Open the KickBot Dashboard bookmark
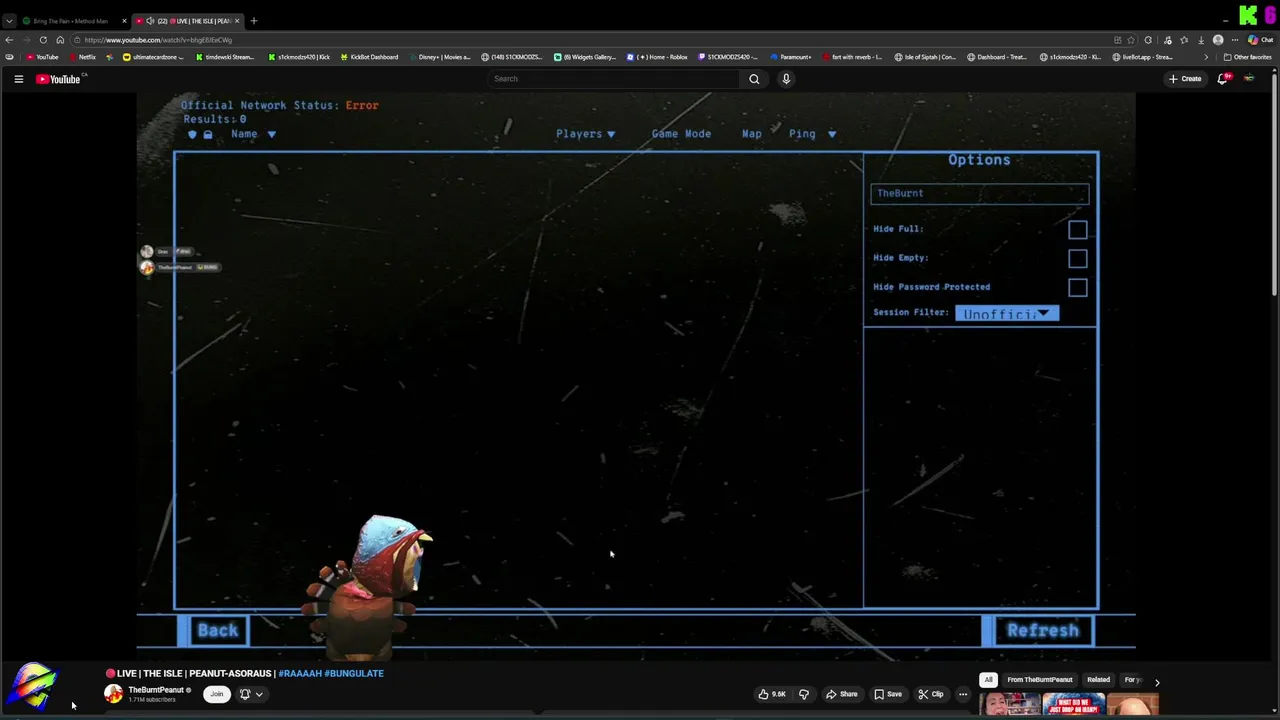 pyautogui.click(x=369, y=57)
